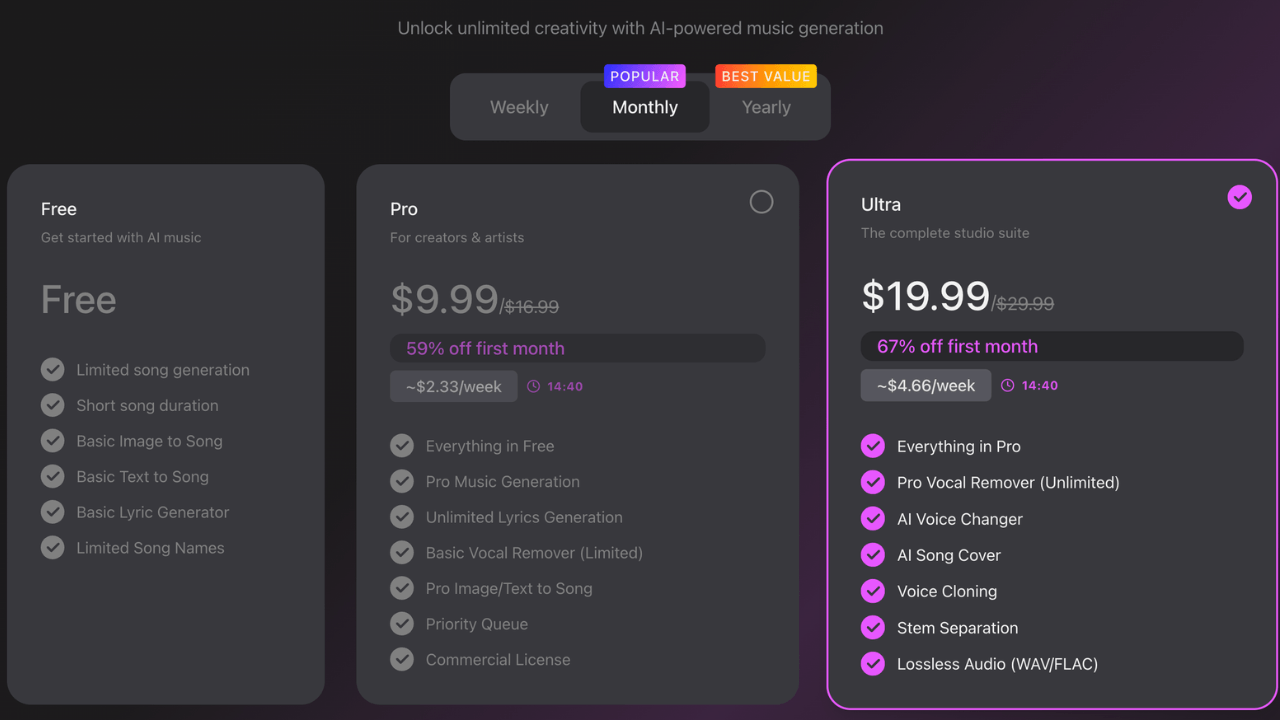Click the checkmark icon beside Basic Lyric Generator
Screen dimensions: 1280x720
pos(53,512)
